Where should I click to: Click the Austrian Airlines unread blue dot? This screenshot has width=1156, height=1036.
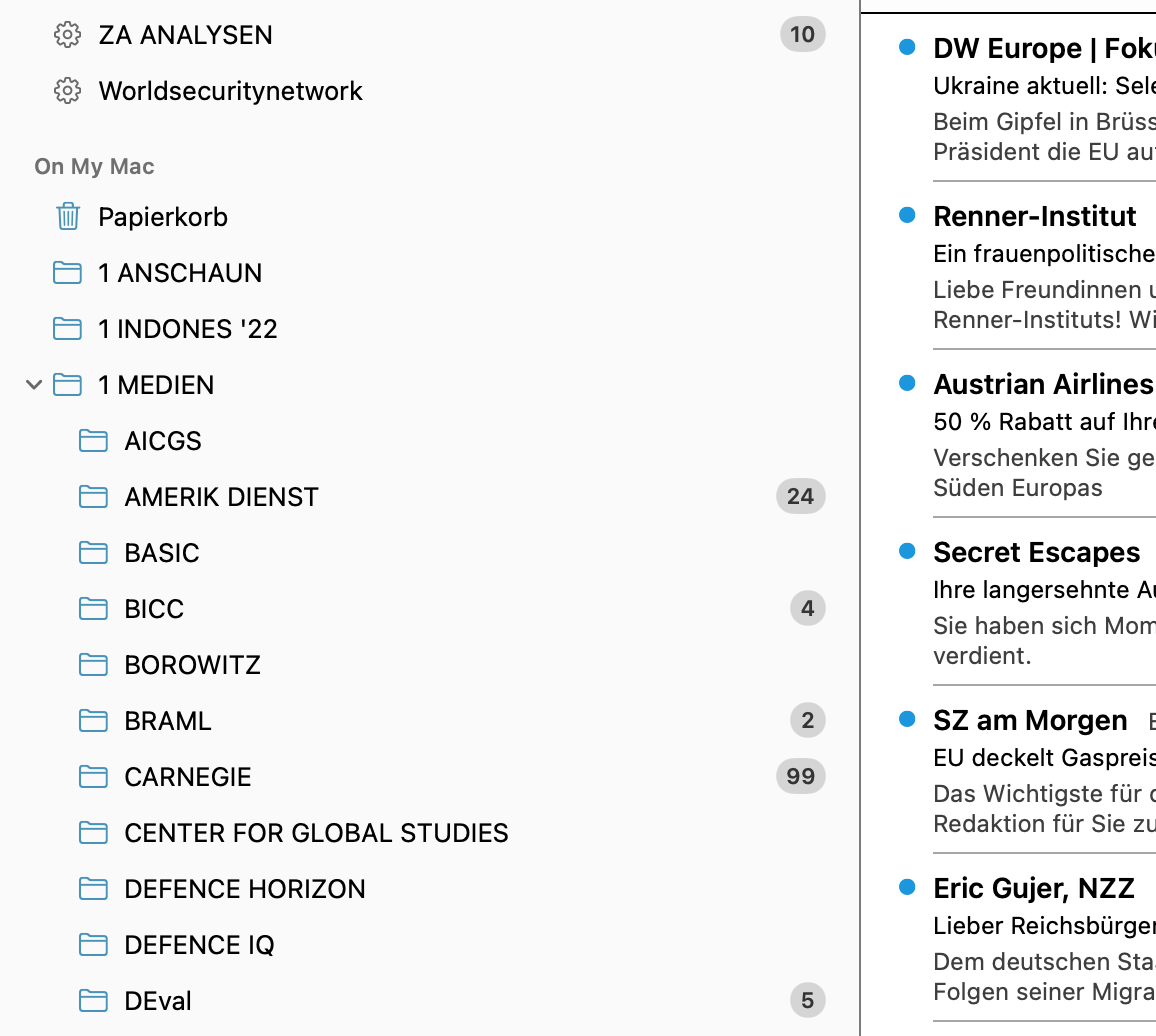pos(907,383)
